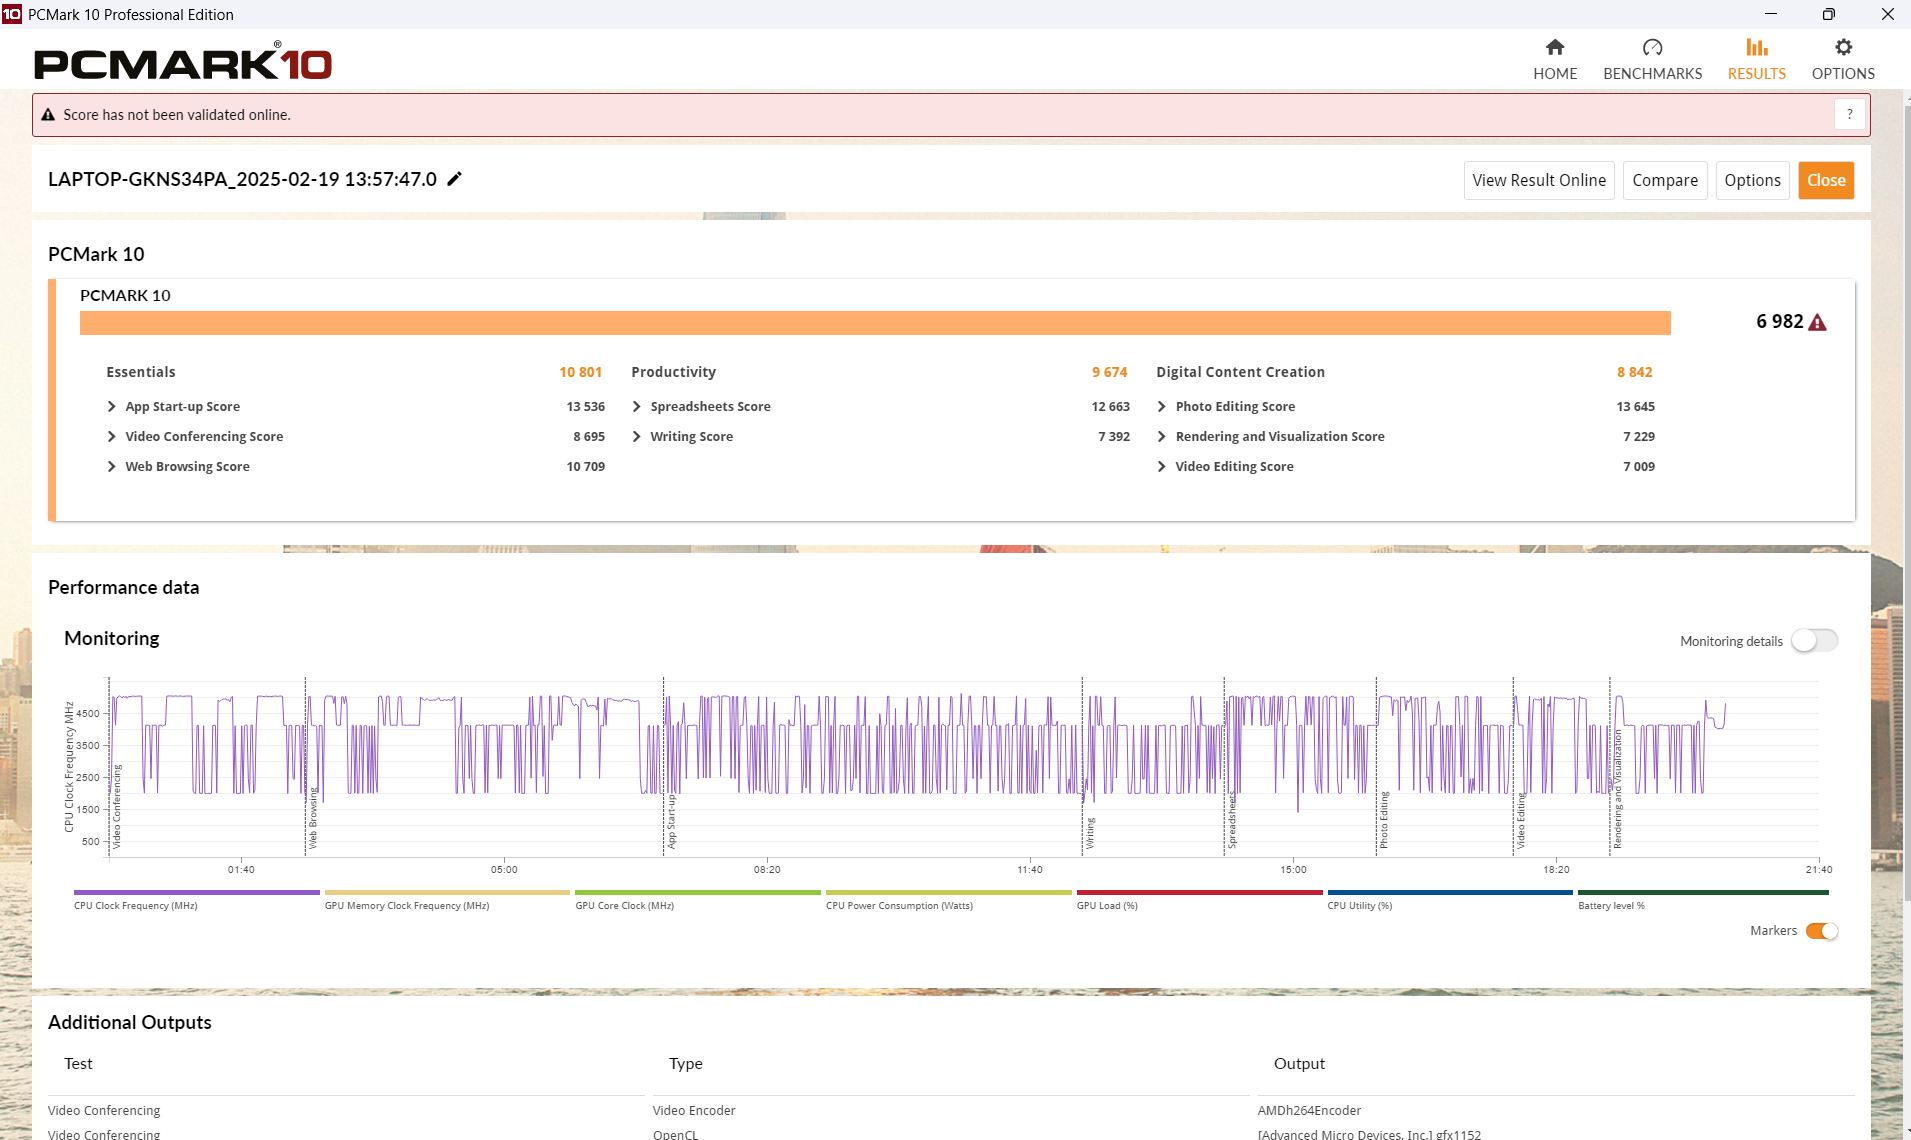This screenshot has width=1911, height=1140.
Task: Select Battery level legend swatch
Action: pos(1703,892)
